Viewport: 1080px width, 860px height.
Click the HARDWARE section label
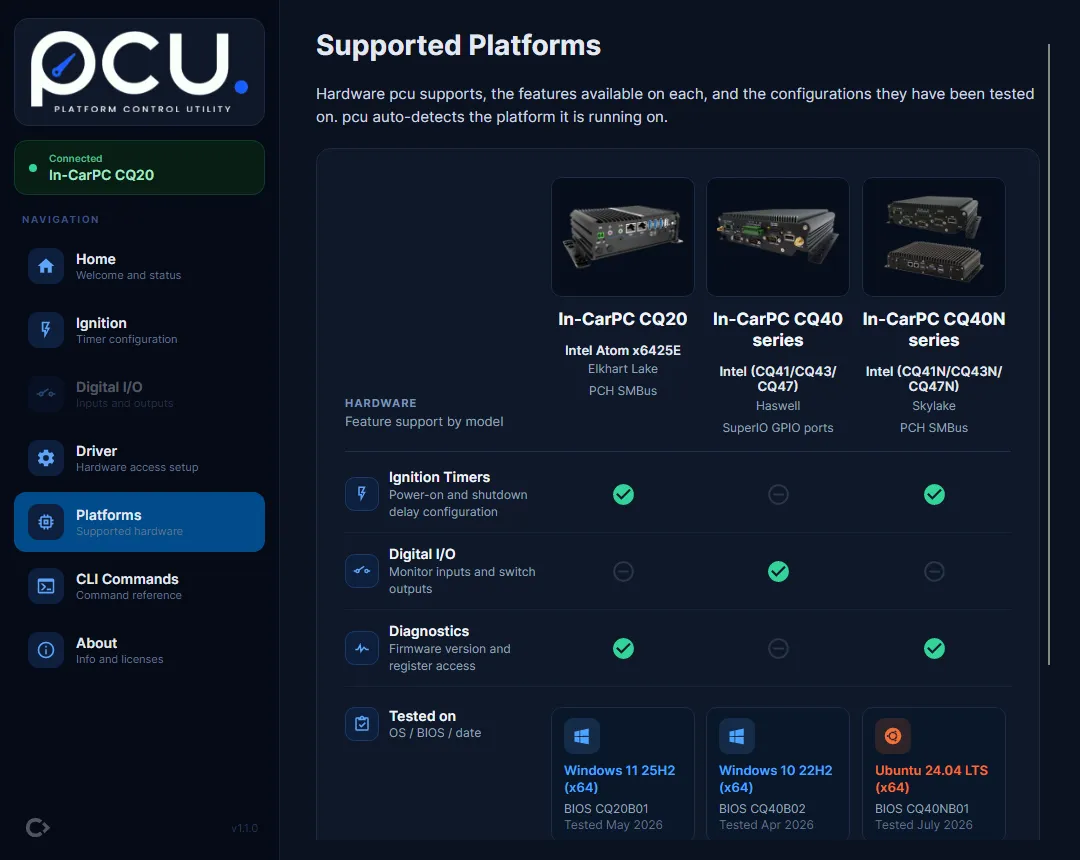click(381, 403)
